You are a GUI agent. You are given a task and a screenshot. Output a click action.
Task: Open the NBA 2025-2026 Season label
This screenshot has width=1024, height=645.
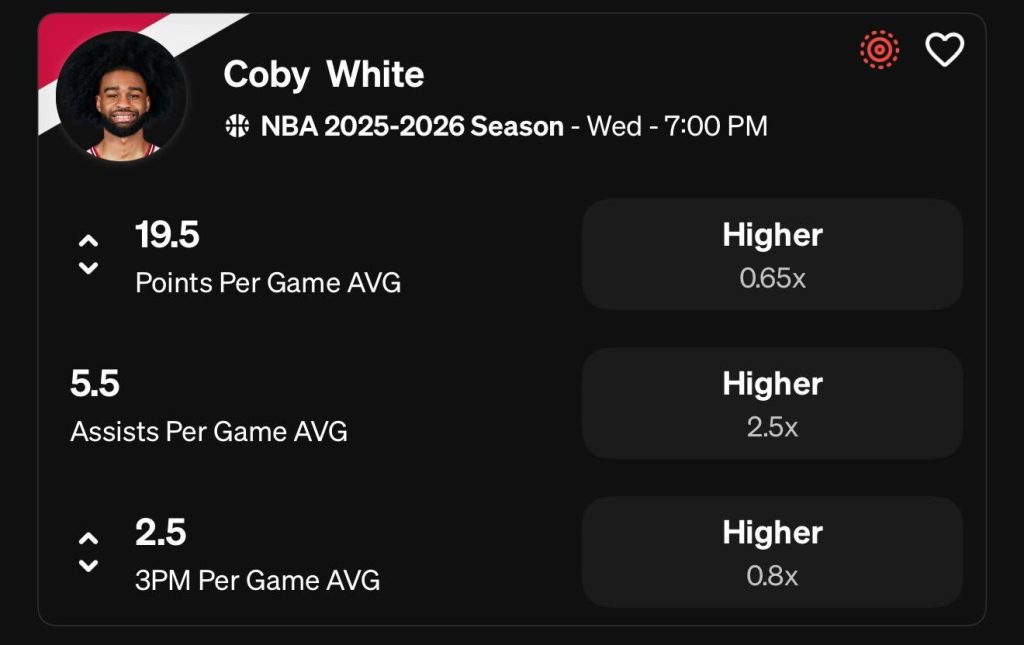pos(412,127)
